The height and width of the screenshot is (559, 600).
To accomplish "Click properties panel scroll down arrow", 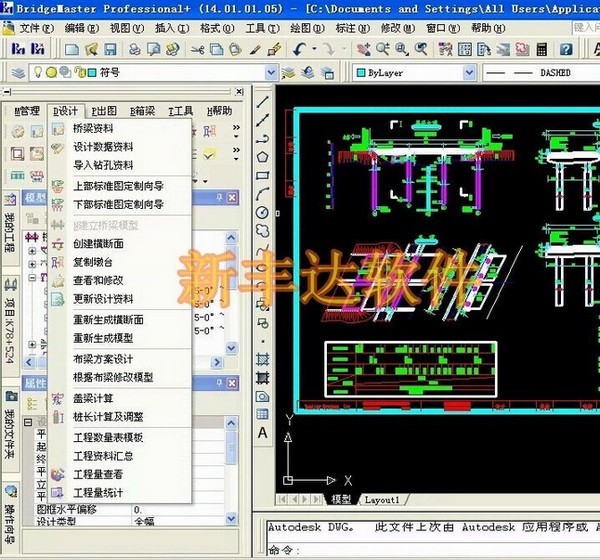I will pyautogui.click(x=231, y=518).
